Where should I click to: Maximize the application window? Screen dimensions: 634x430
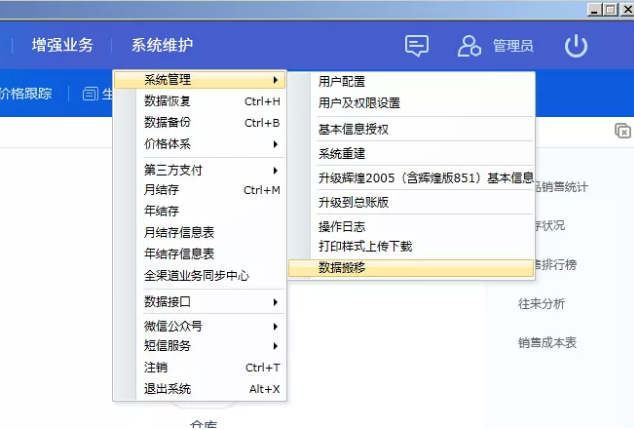tap(610, 9)
